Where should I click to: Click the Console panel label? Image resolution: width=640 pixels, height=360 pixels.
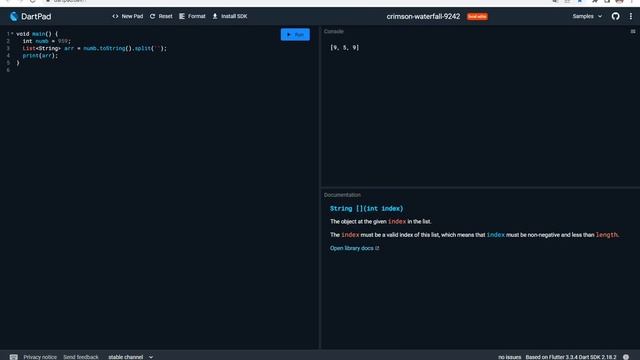334,31
